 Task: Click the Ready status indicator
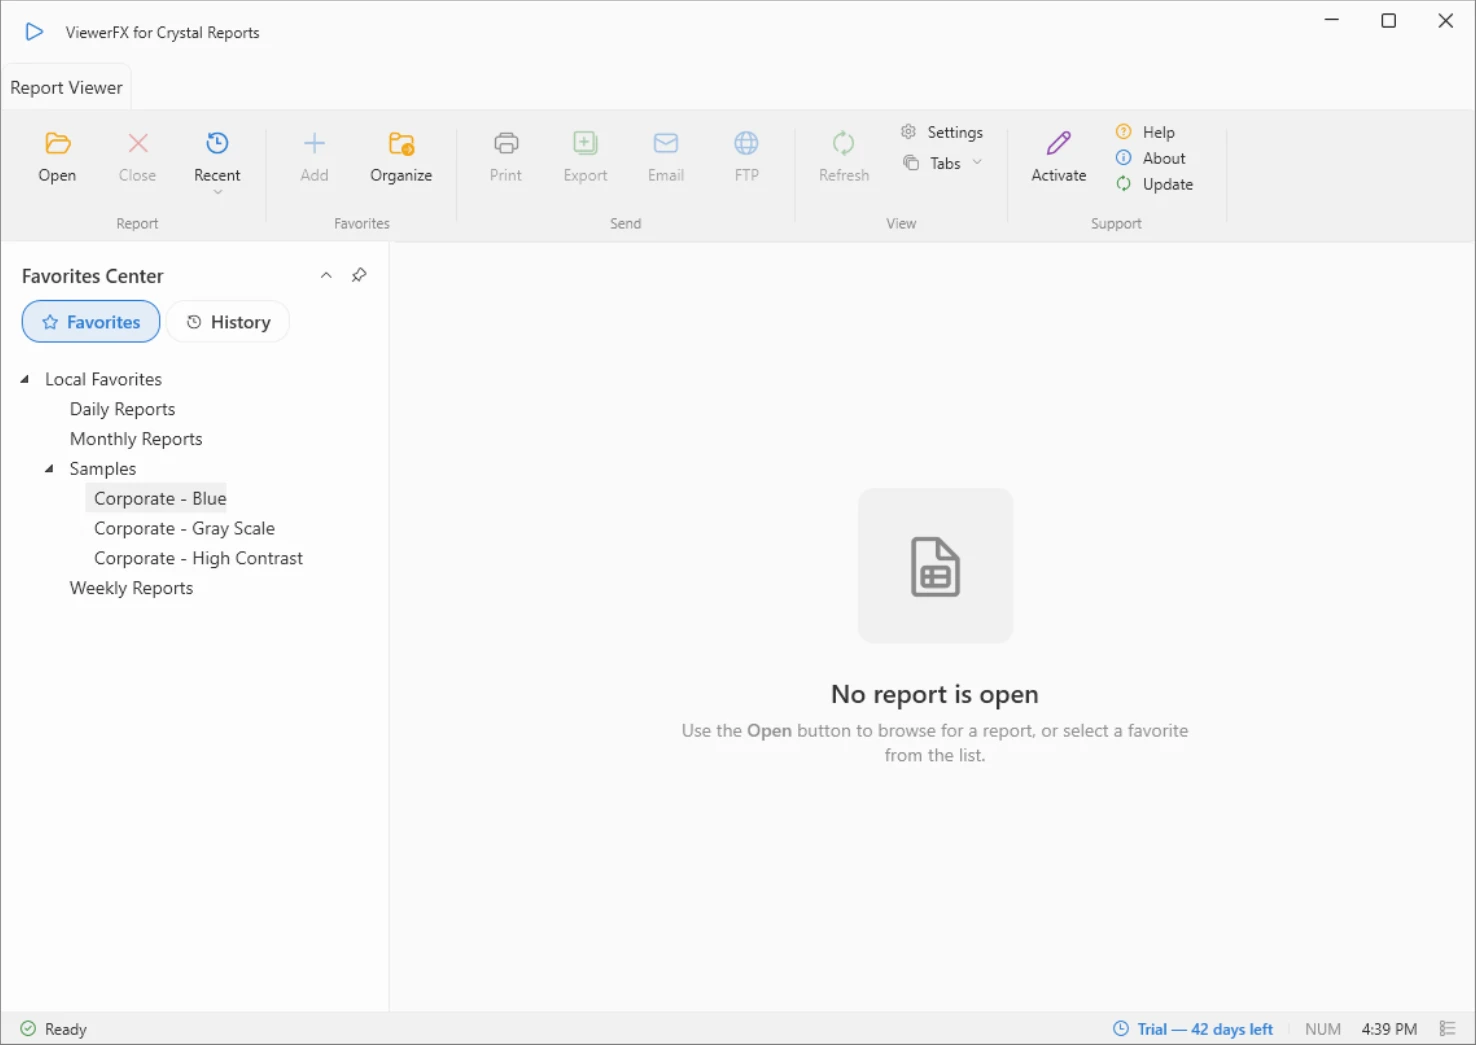(x=54, y=1029)
